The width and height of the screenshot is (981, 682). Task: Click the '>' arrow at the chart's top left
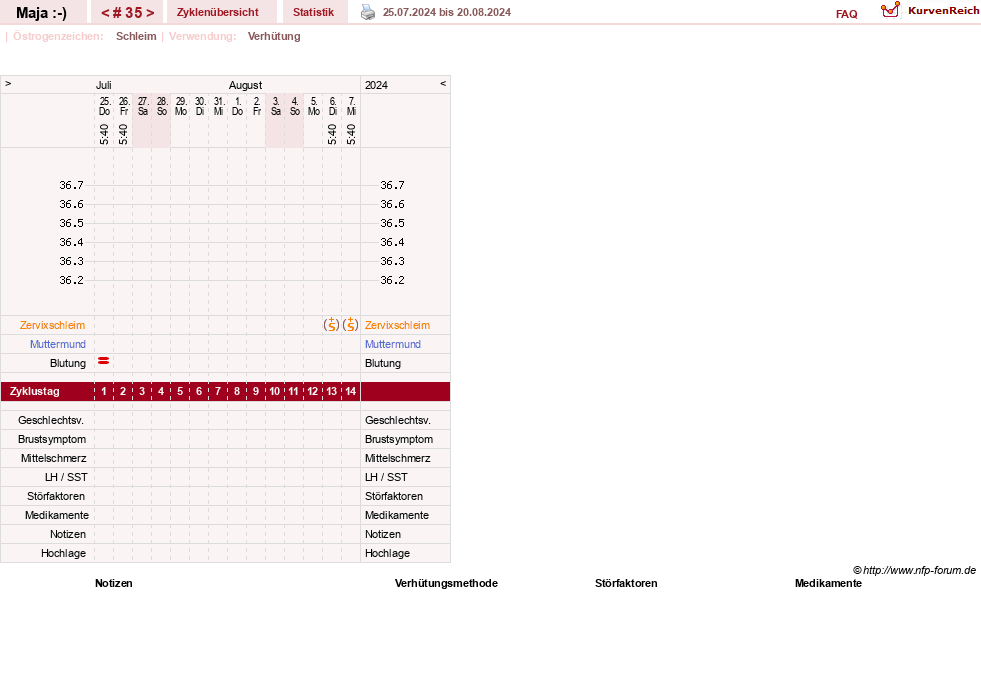pos(8,83)
